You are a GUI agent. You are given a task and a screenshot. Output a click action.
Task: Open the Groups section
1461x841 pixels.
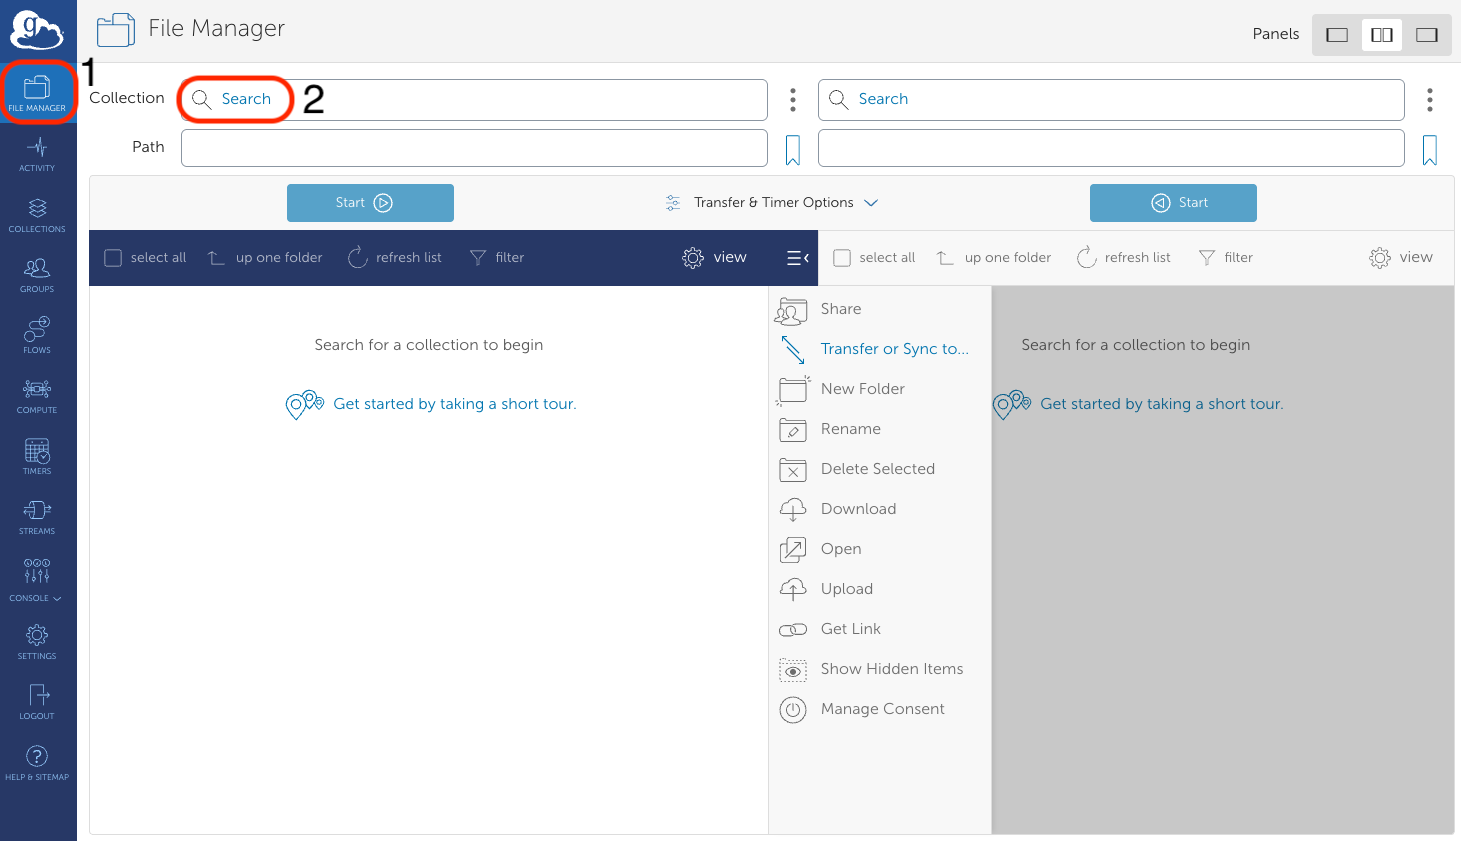(37, 275)
